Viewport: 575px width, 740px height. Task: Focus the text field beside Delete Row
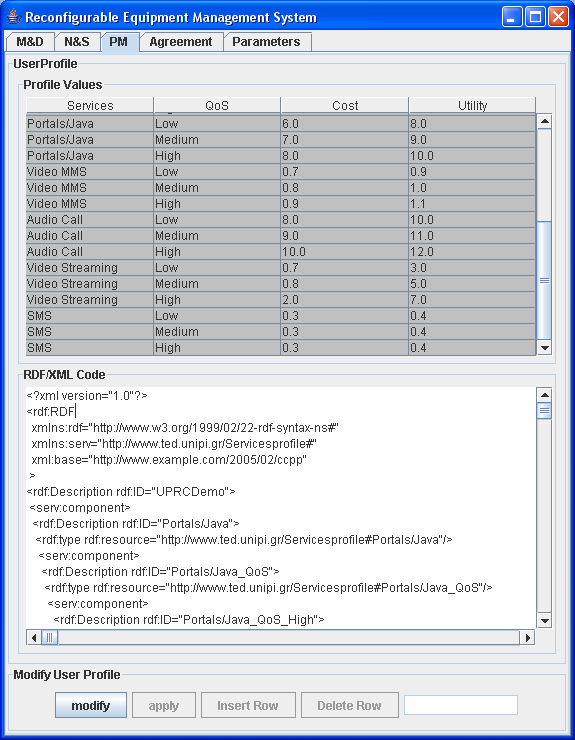461,705
